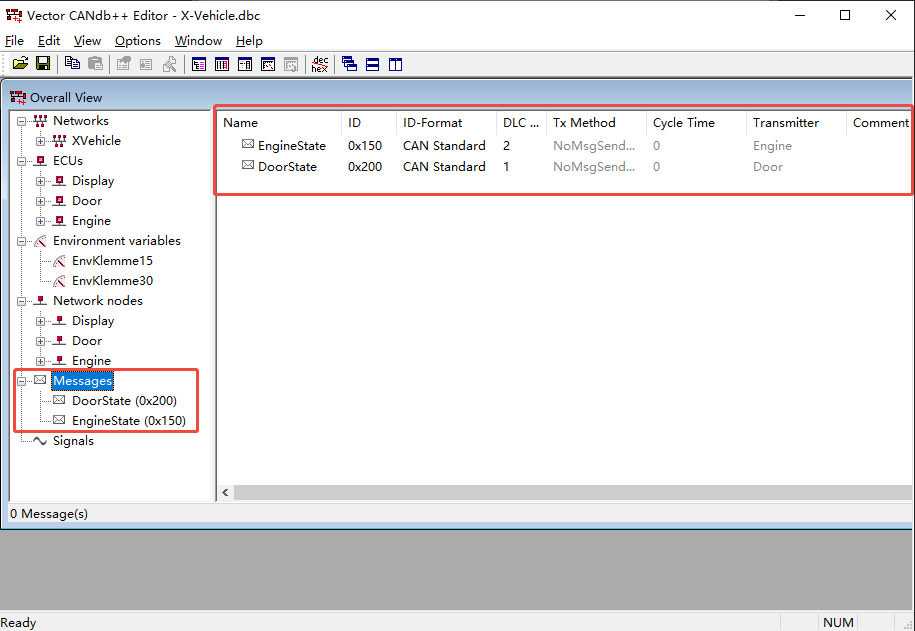Open the View menu

click(88, 41)
